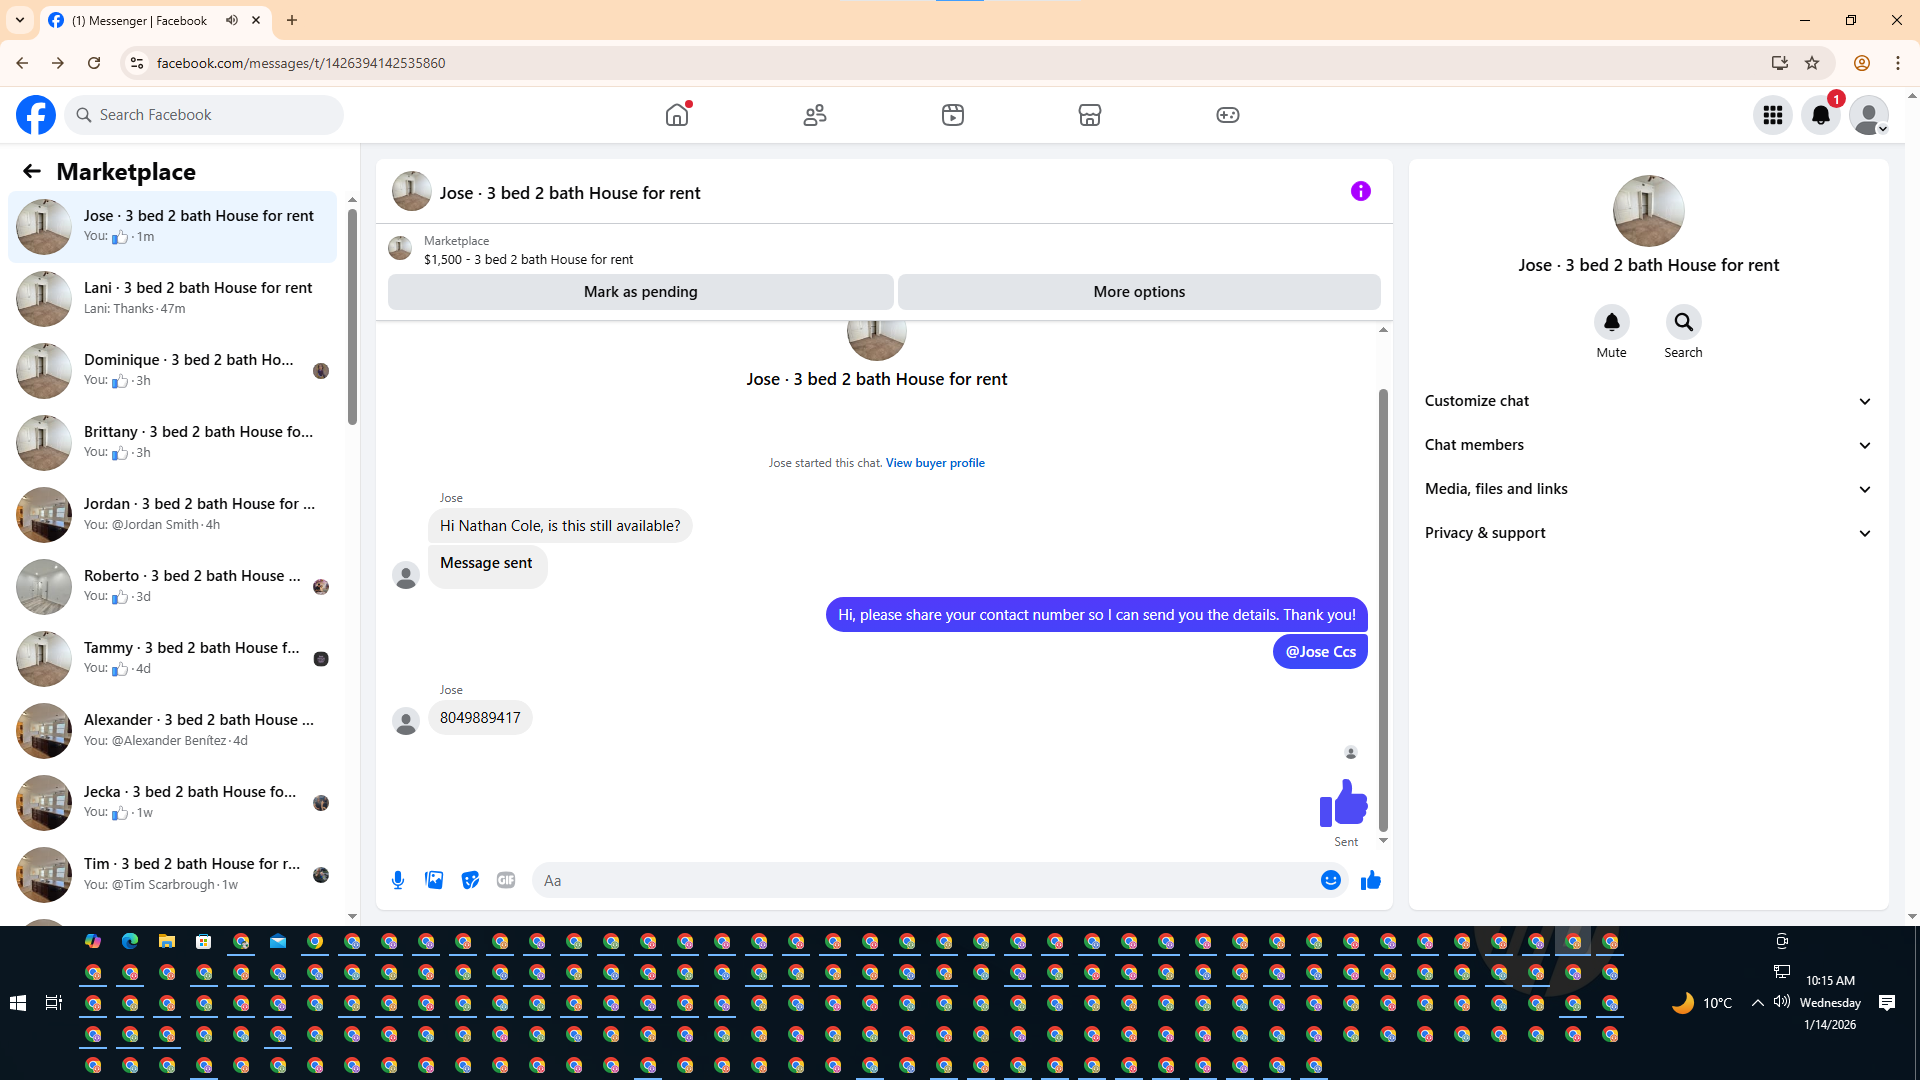1920x1080 pixels.
Task: Mute the browser tab audio
Action: tap(232, 20)
